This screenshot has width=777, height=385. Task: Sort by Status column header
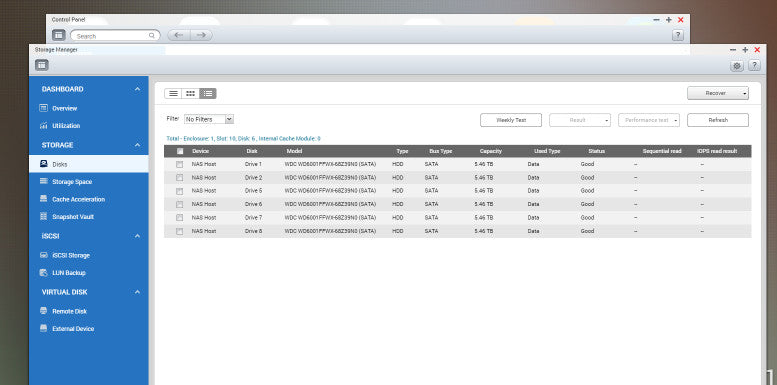[x=597, y=151]
